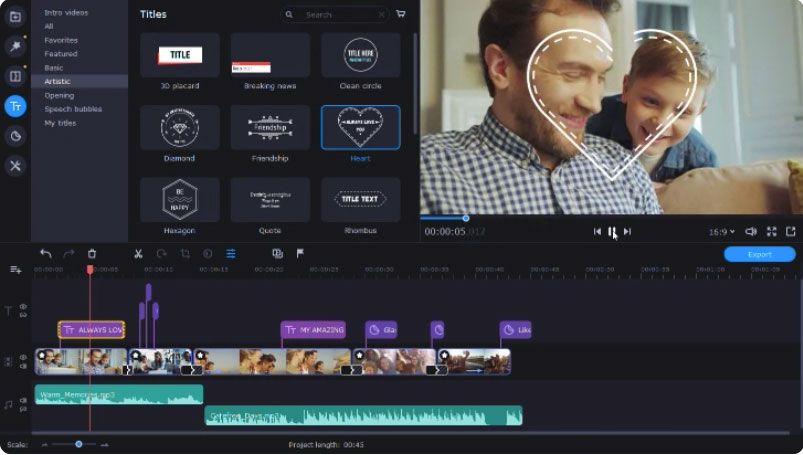Pause the preview playback
Viewport: 803px width, 455px height.
(612, 232)
